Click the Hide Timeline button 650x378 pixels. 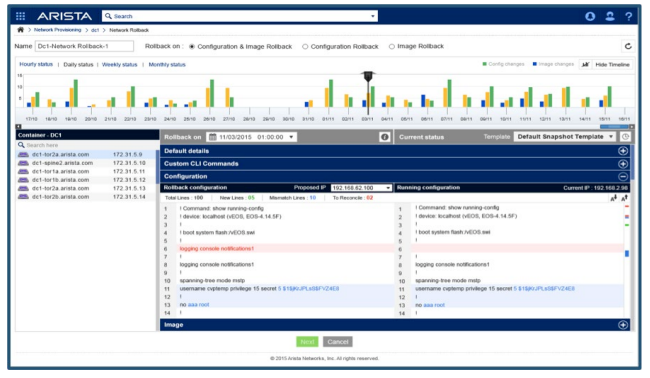612,65
